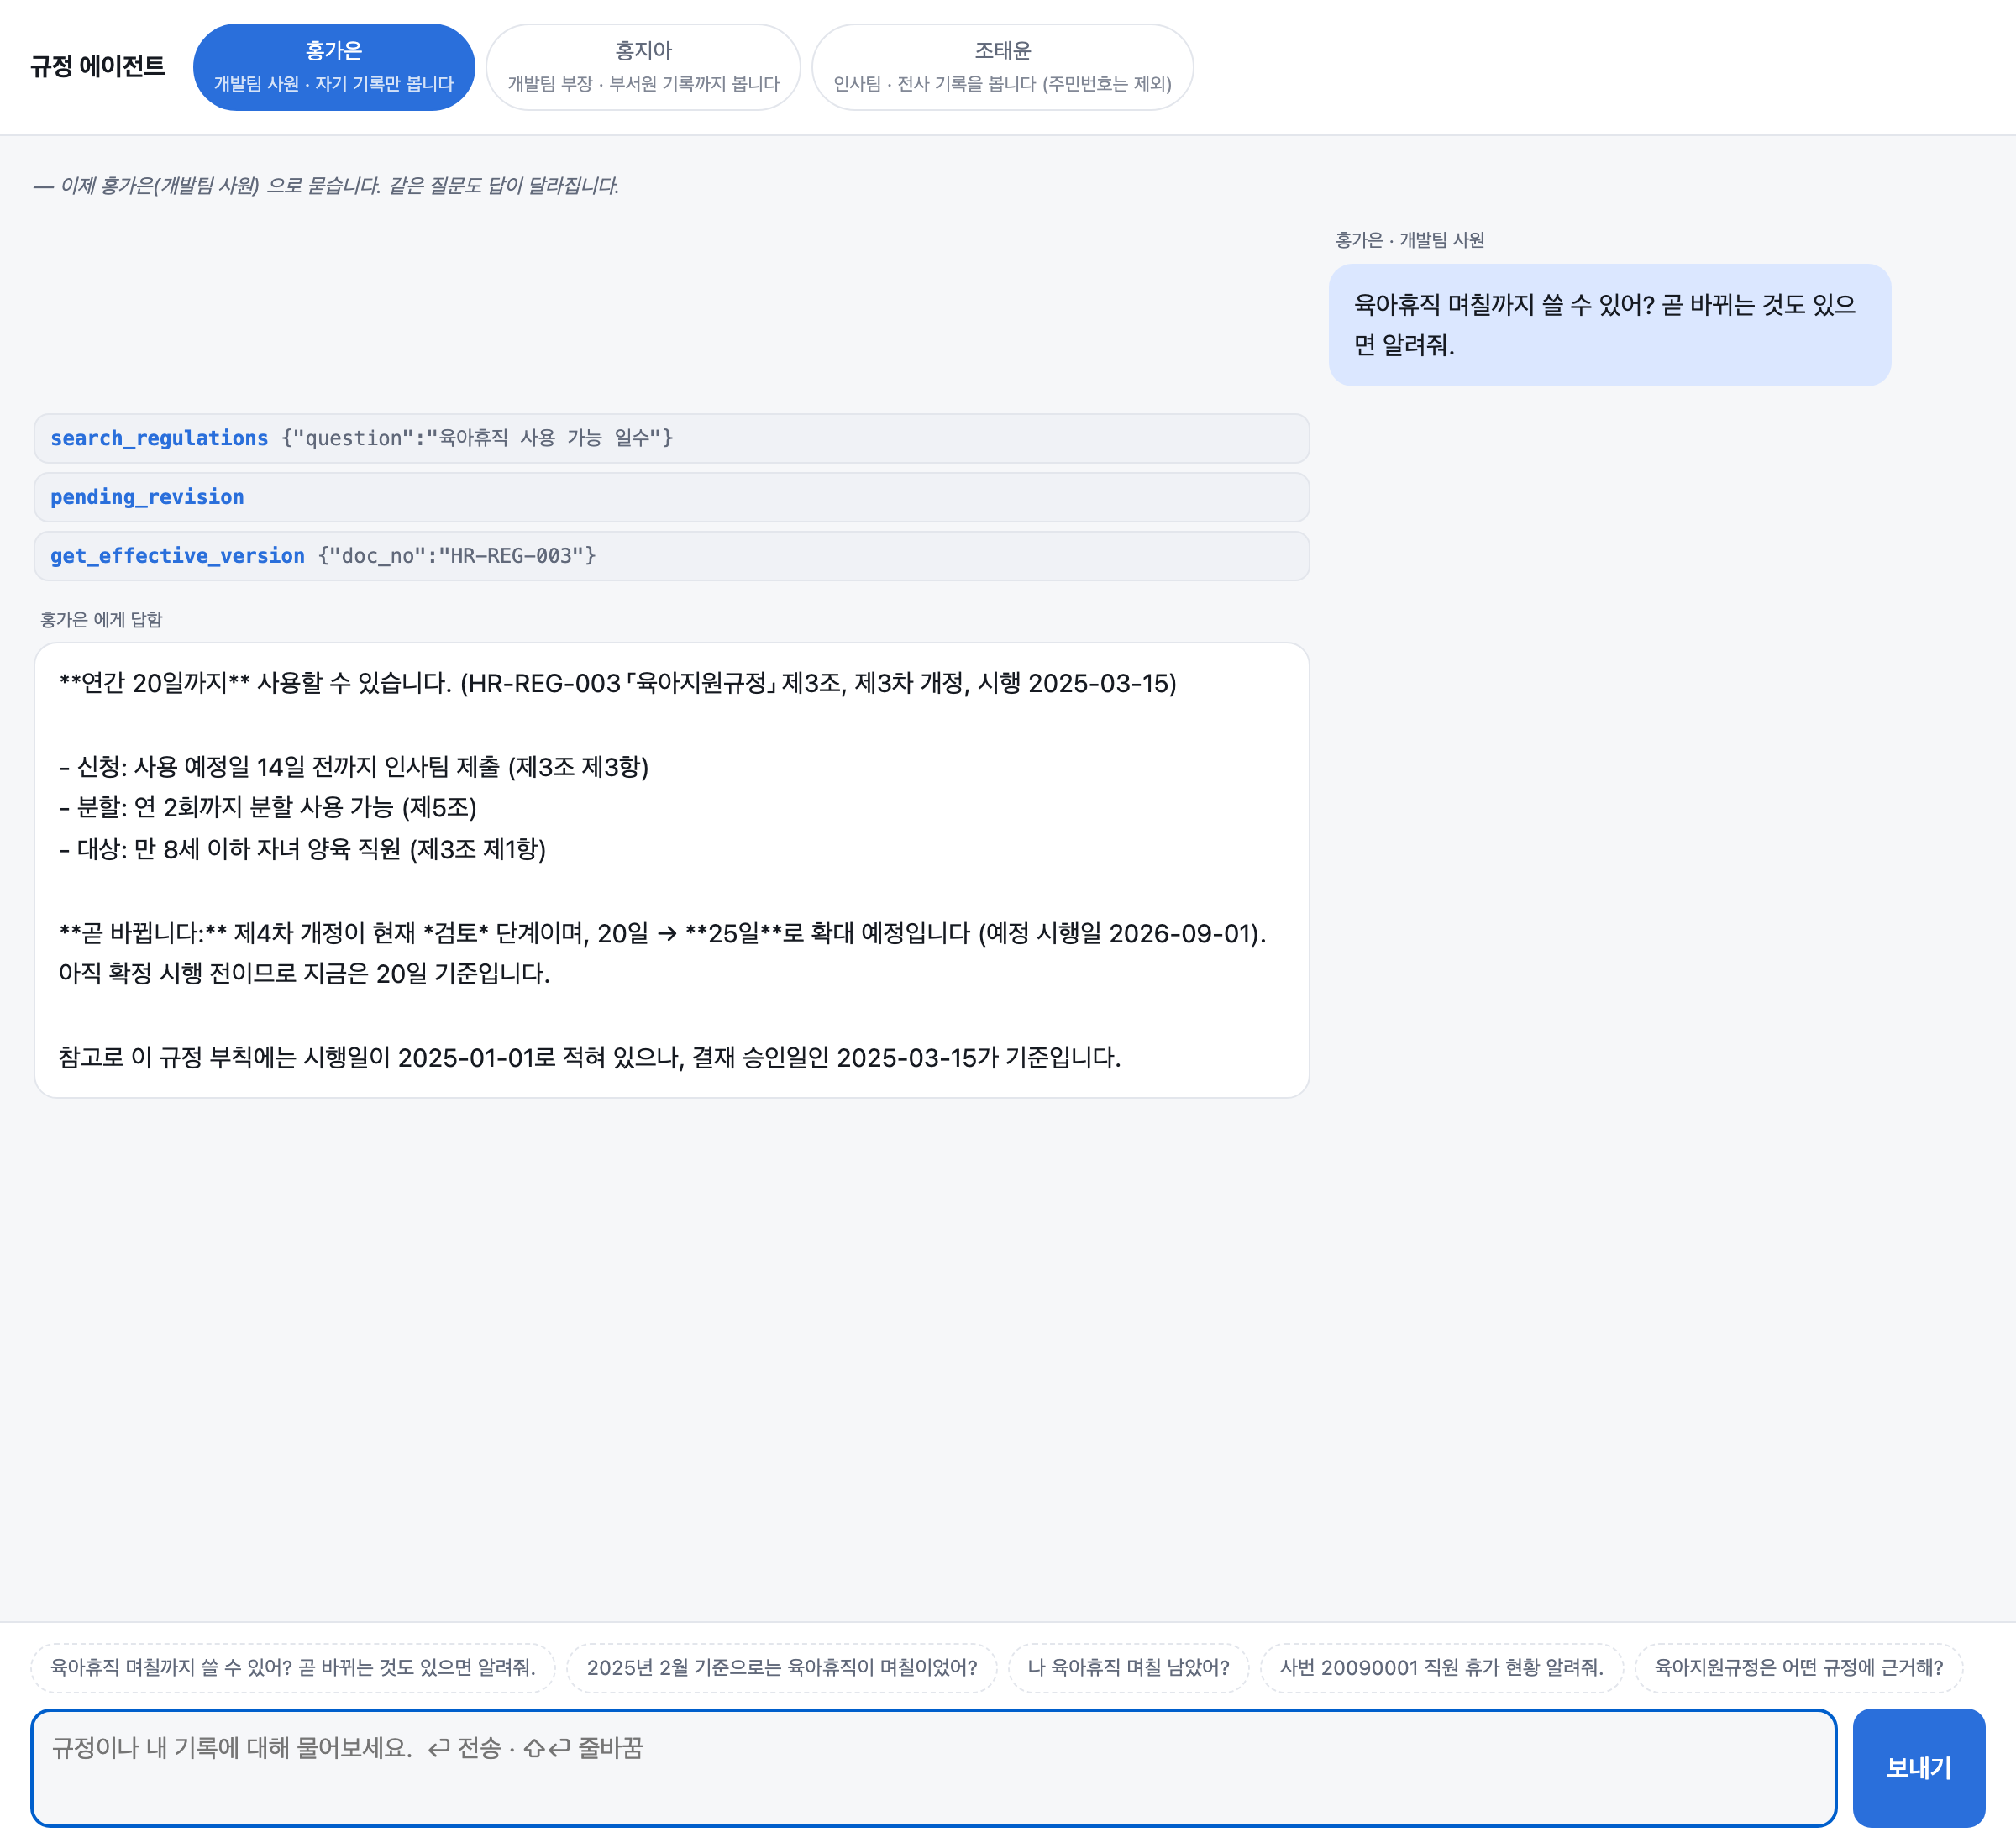Image resolution: width=2016 pixels, height=1848 pixels.
Task: Click the 보내기 send button
Action: tap(1918, 1767)
